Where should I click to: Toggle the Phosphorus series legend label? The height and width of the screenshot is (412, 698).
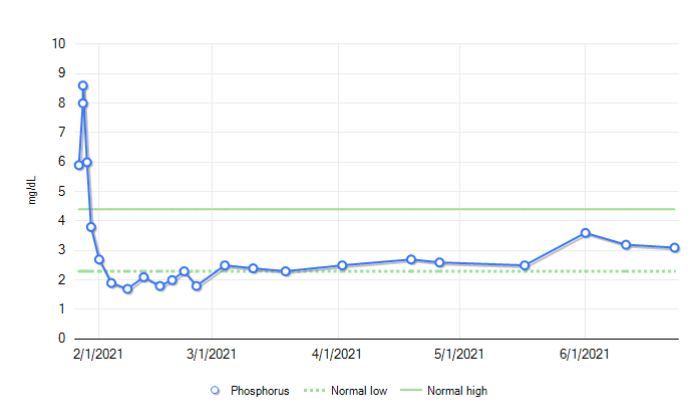[x=260, y=391]
